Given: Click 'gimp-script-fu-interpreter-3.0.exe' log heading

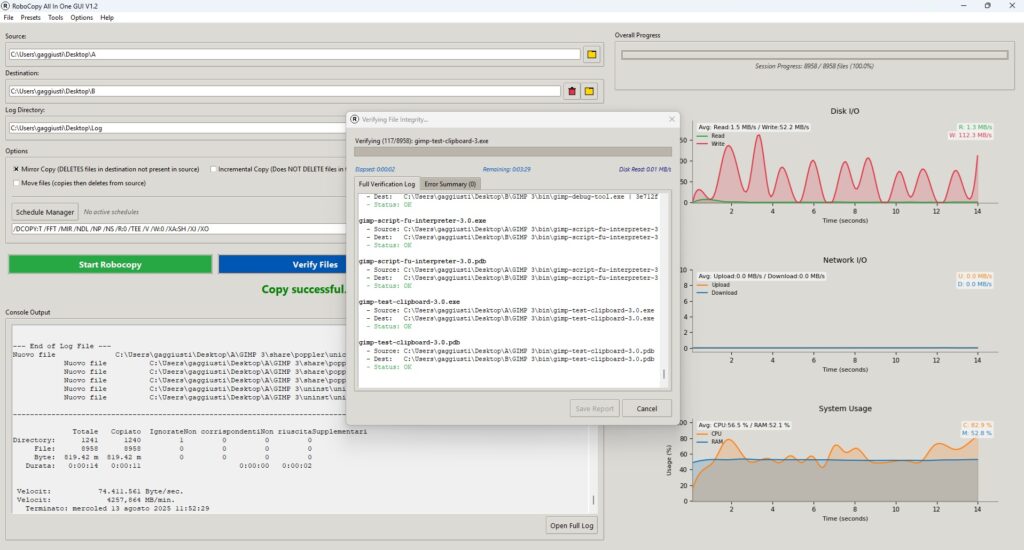Looking at the screenshot, I should 422,221.
